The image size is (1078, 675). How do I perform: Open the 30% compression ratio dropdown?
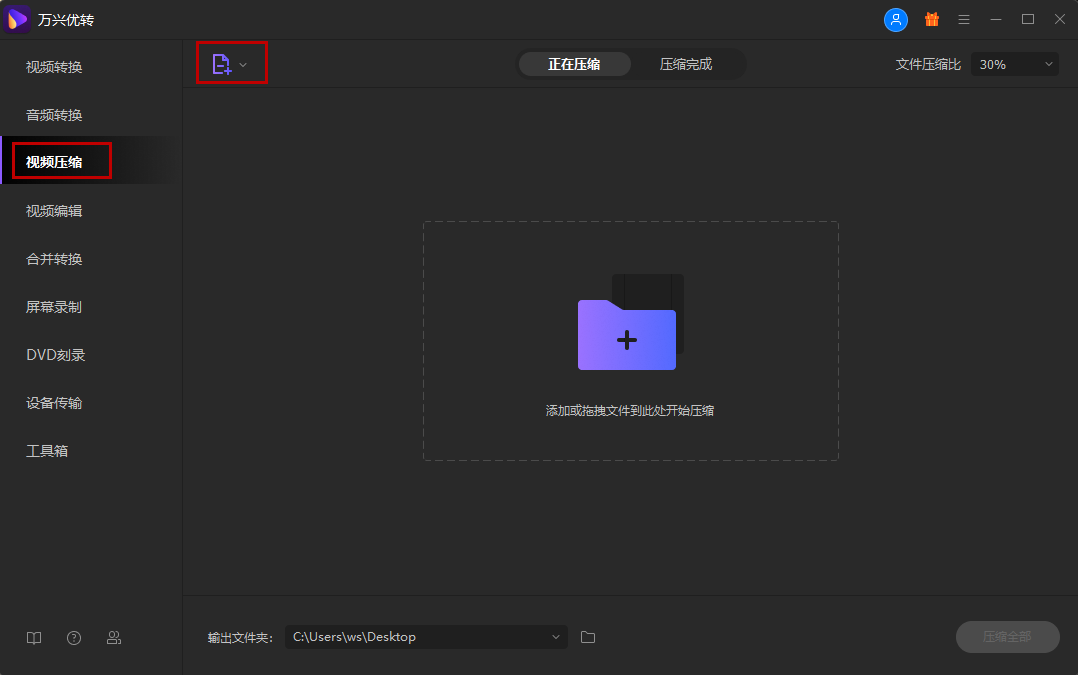click(x=1015, y=65)
